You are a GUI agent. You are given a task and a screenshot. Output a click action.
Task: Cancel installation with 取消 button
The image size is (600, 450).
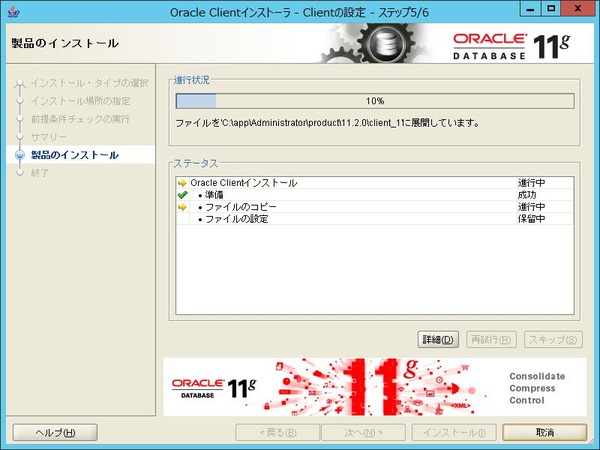pos(545,432)
